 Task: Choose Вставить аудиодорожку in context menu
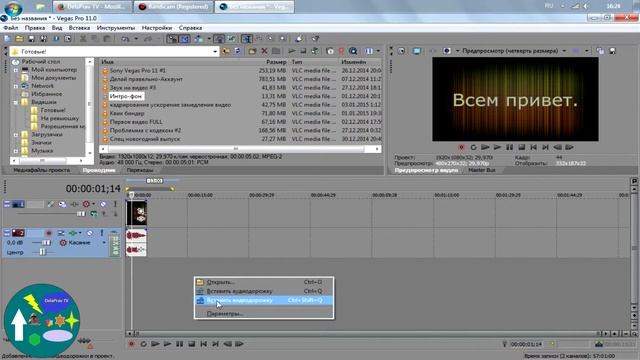tap(264, 291)
